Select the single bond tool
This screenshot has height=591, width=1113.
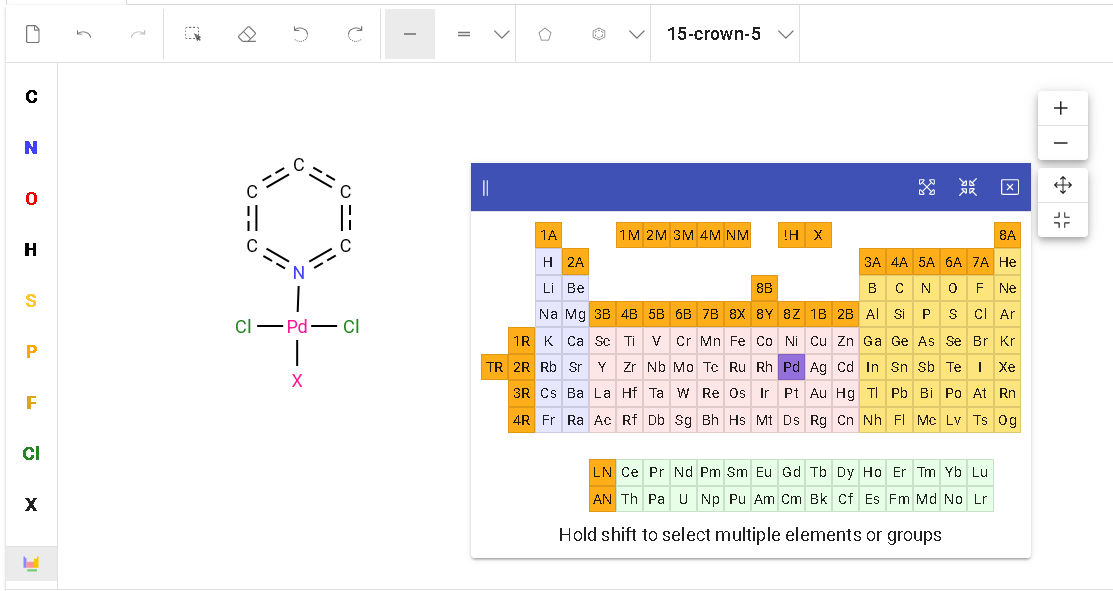click(409, 34)
